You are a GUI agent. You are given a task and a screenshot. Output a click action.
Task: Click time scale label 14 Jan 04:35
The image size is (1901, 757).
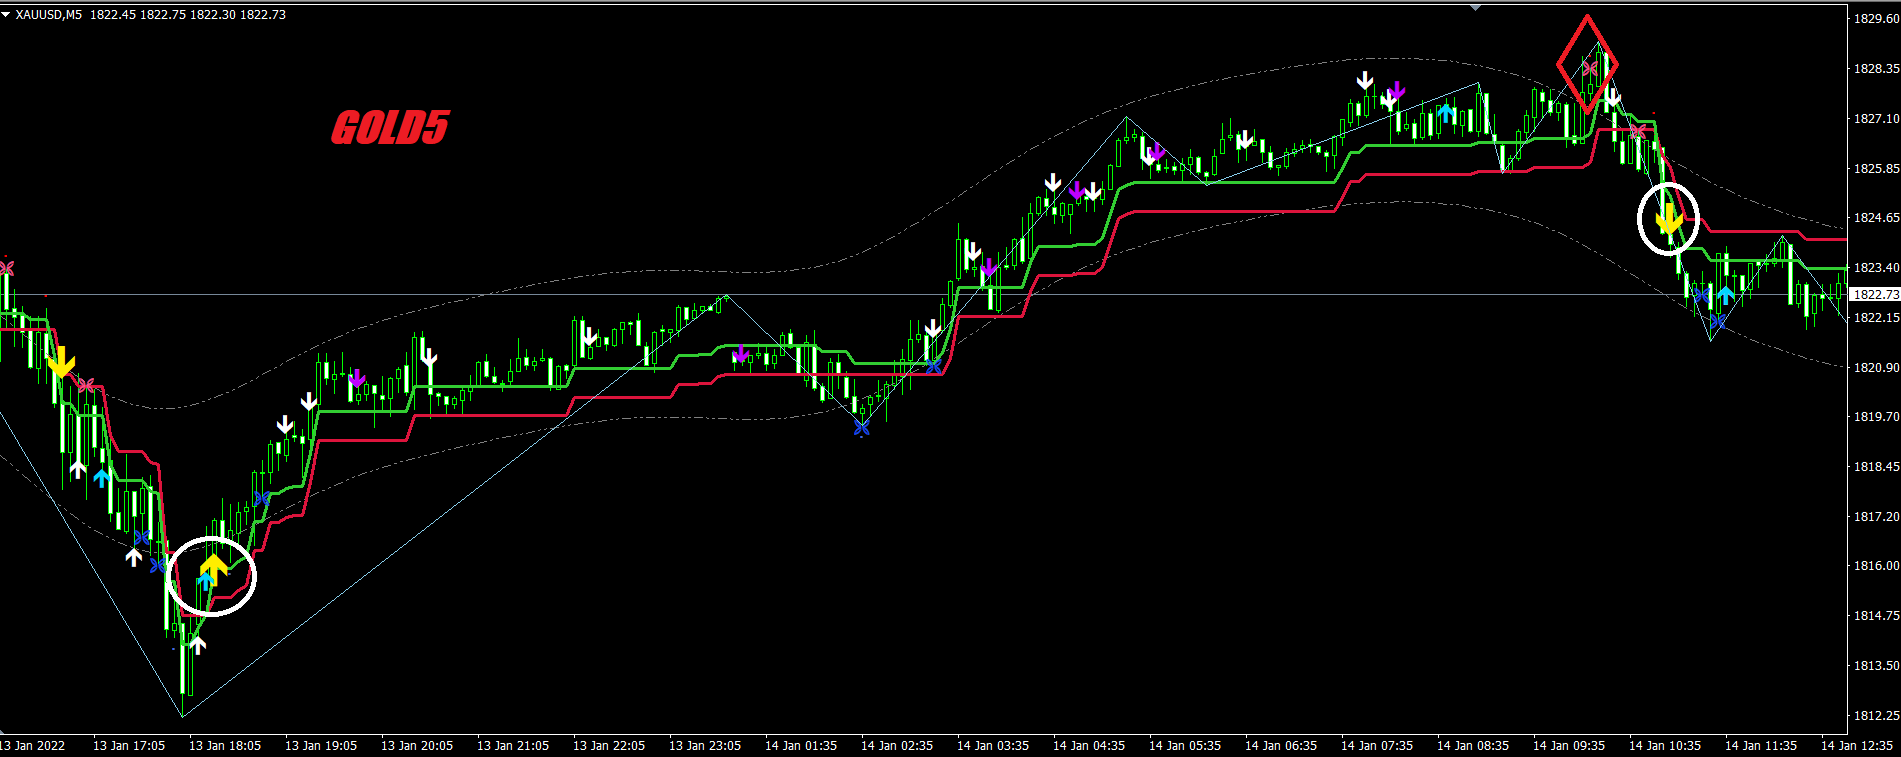[x=1089, y=746]
